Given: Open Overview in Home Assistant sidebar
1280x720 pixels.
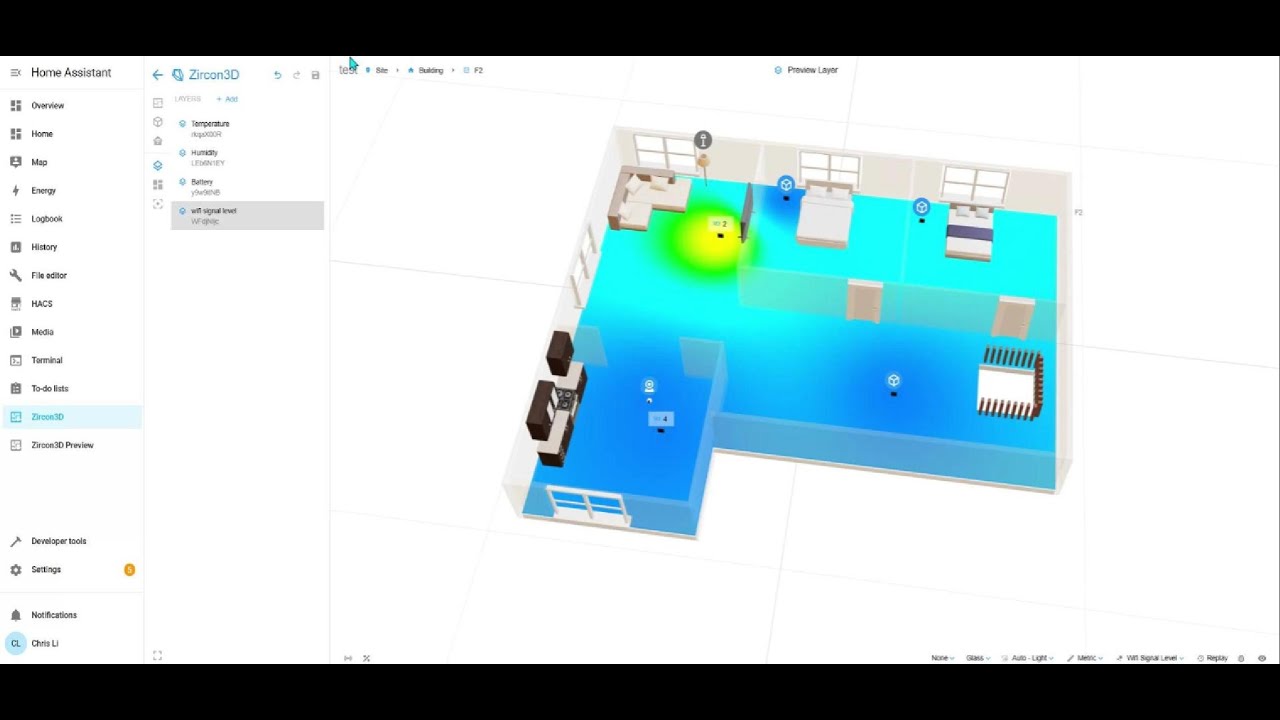Looking at the screenshot, I should (x=71, y=105).
